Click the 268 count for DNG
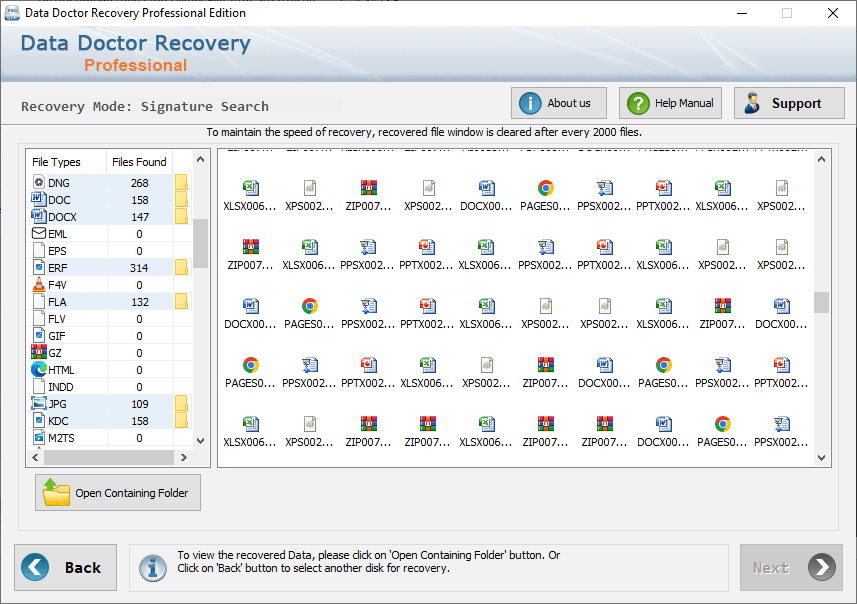This screenshot has height=604, width=857. pyautogui.click(x=139, y=183)
